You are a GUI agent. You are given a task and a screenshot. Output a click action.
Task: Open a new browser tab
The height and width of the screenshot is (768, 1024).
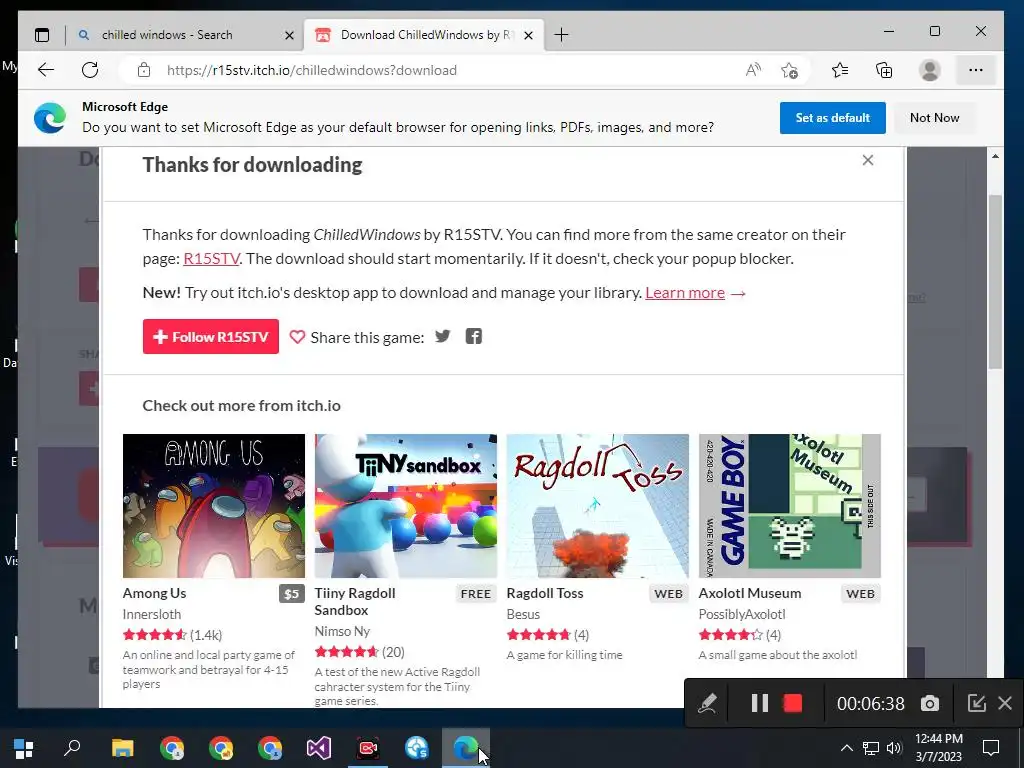click(561, 35)
